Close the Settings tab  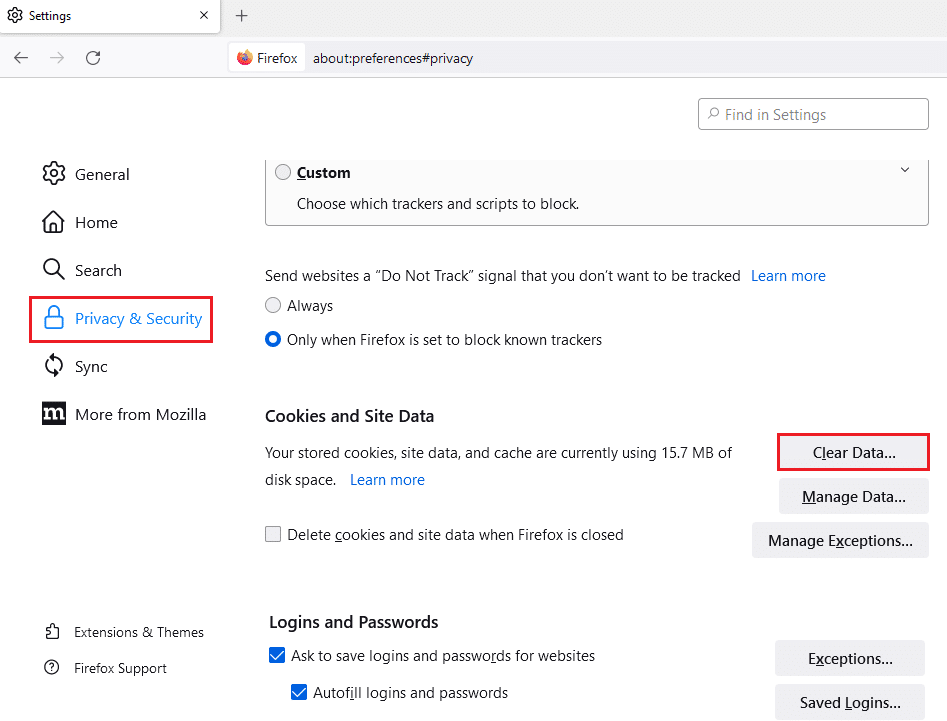click(x=204, y=15)
